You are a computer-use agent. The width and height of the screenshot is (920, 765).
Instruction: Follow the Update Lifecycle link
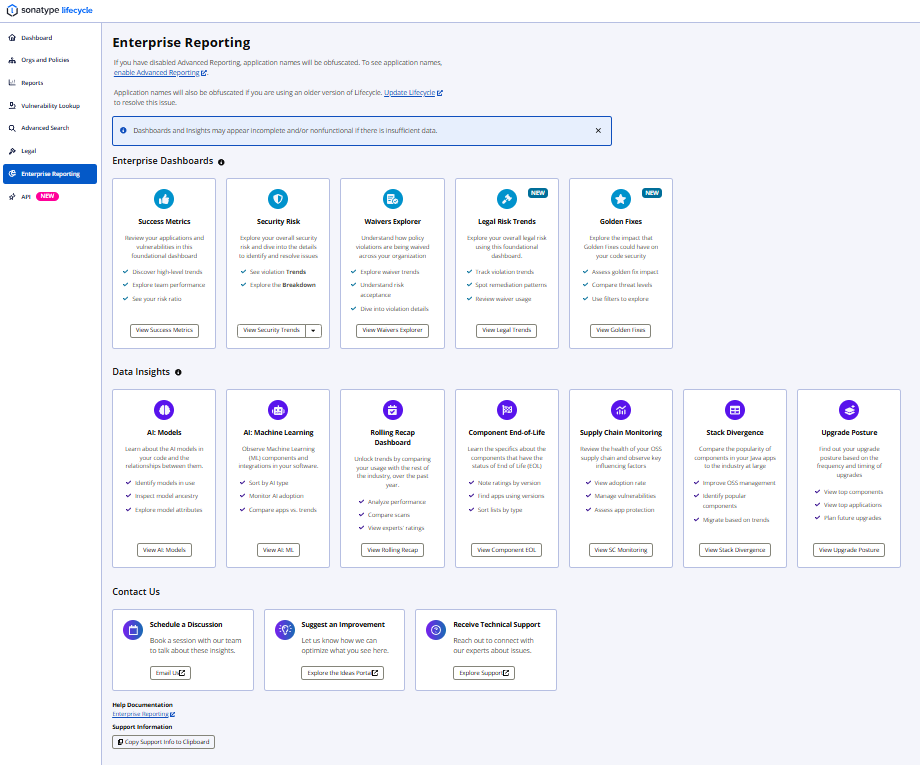click(x=413, y=93)
